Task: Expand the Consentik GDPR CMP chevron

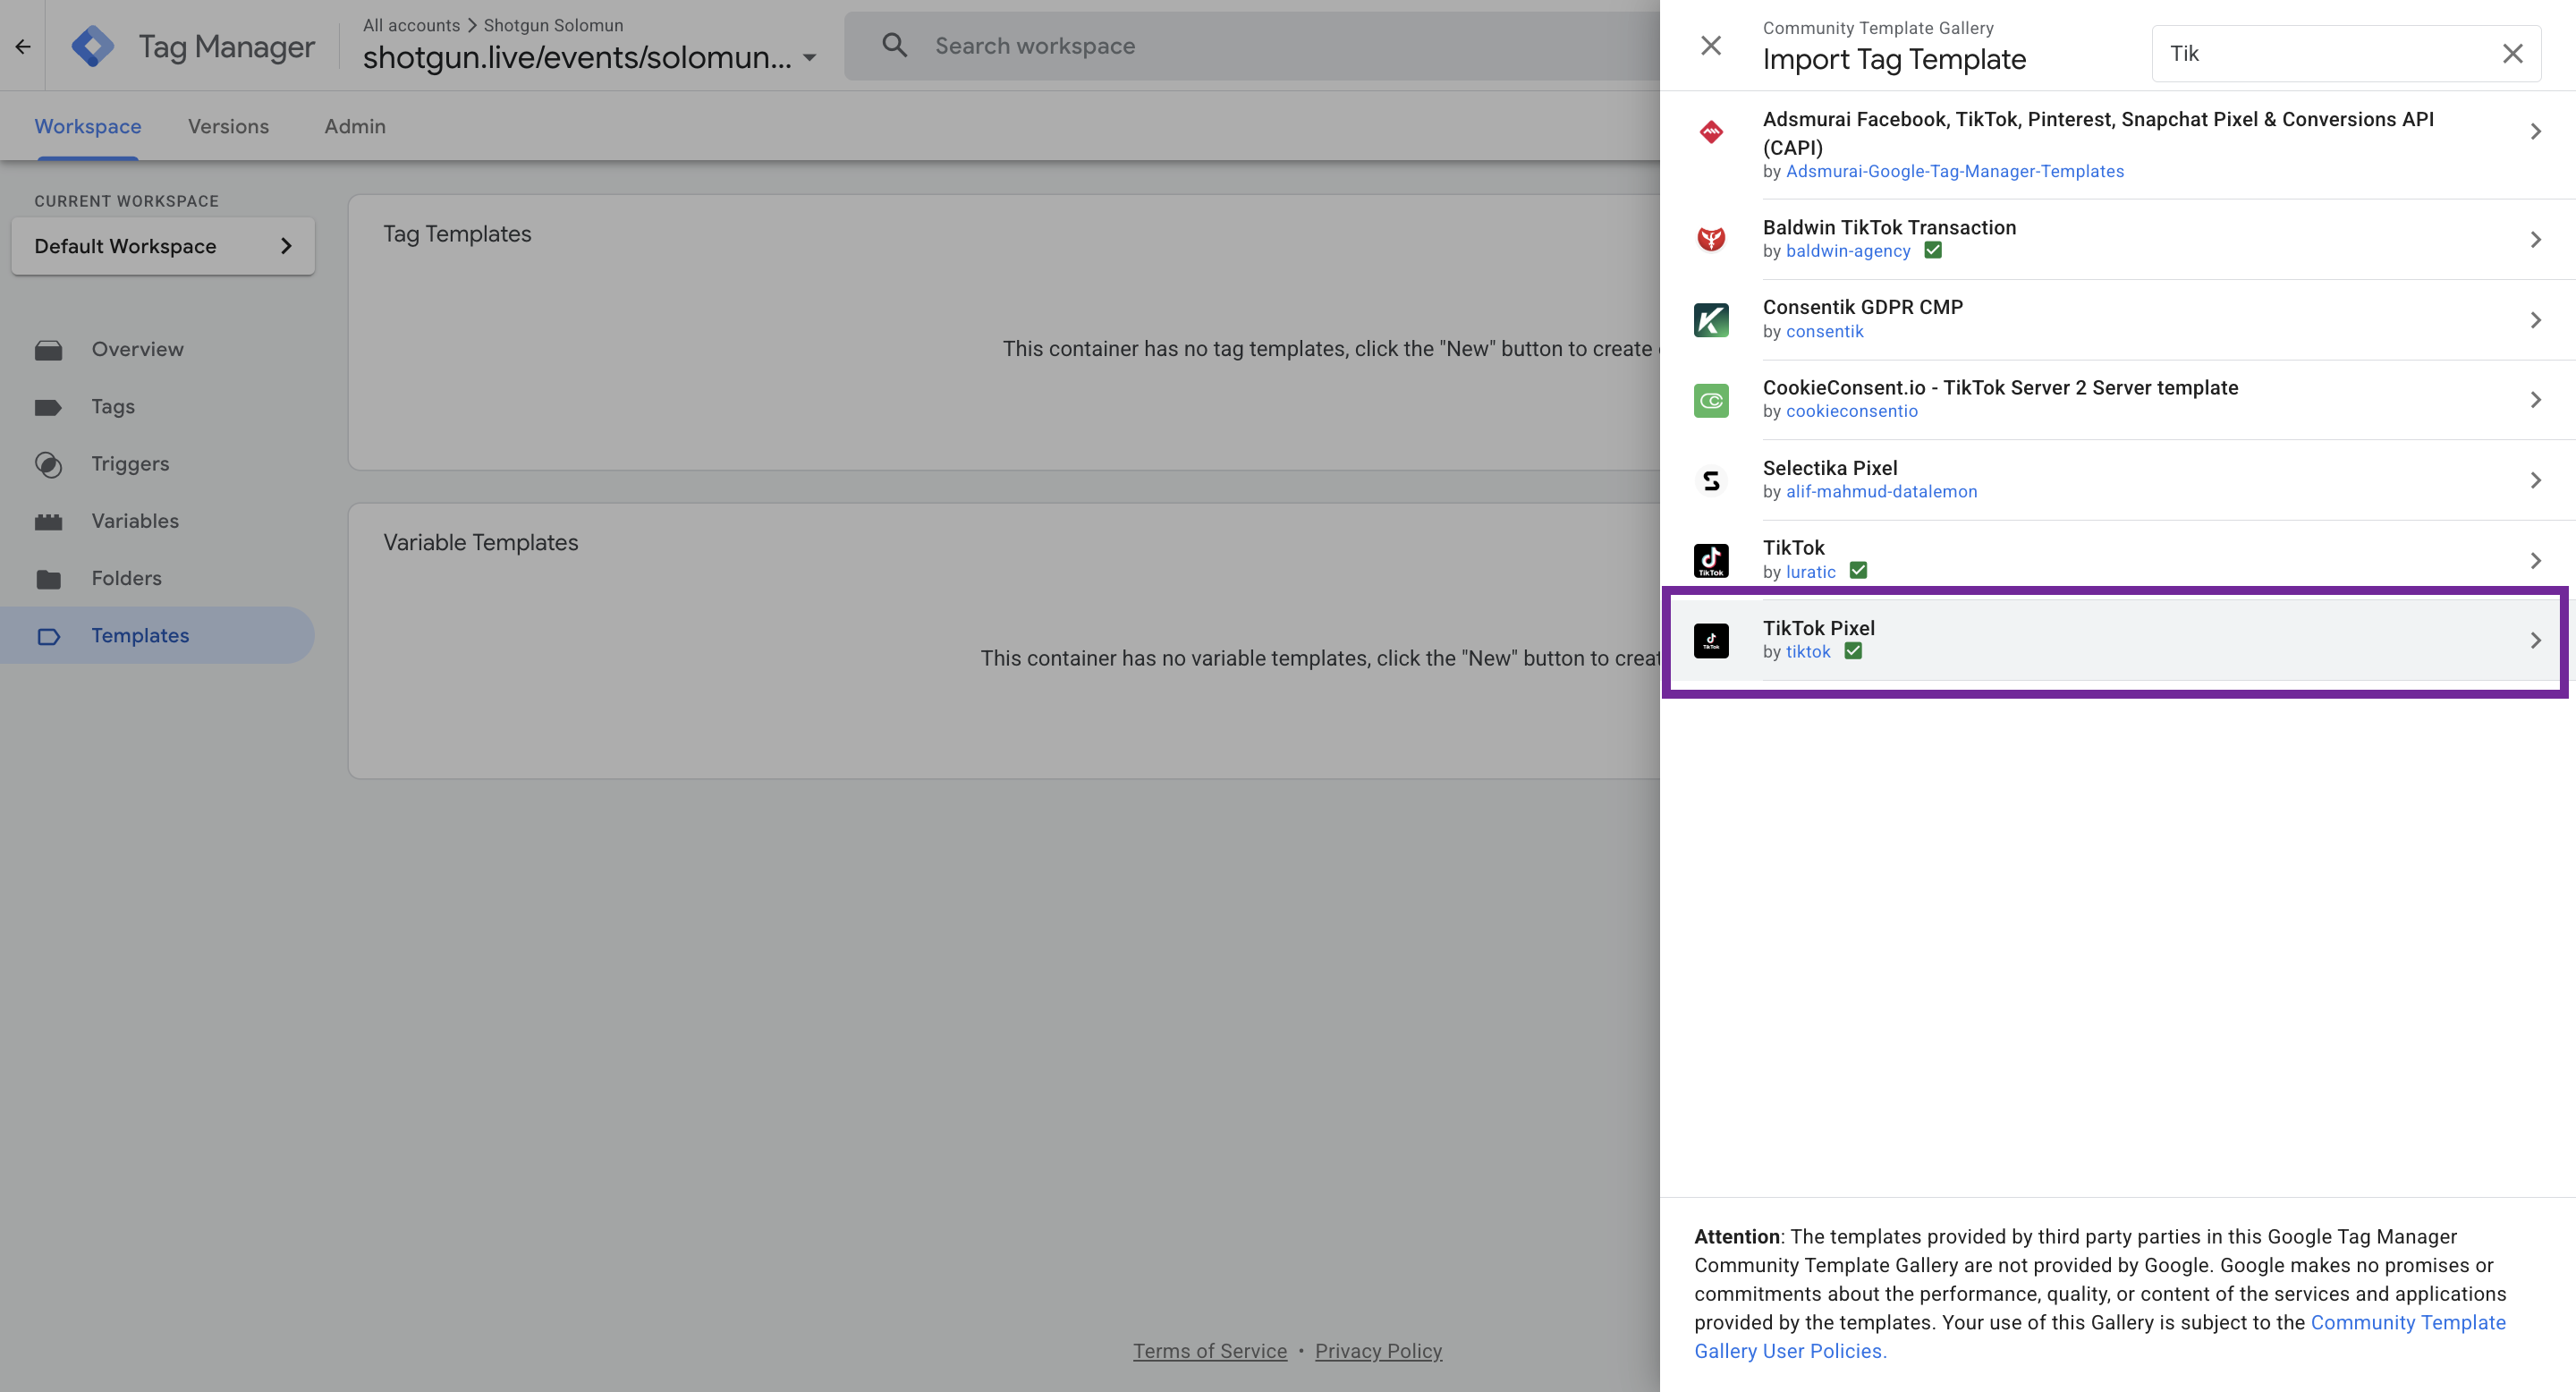Action: click(2535, 320)
